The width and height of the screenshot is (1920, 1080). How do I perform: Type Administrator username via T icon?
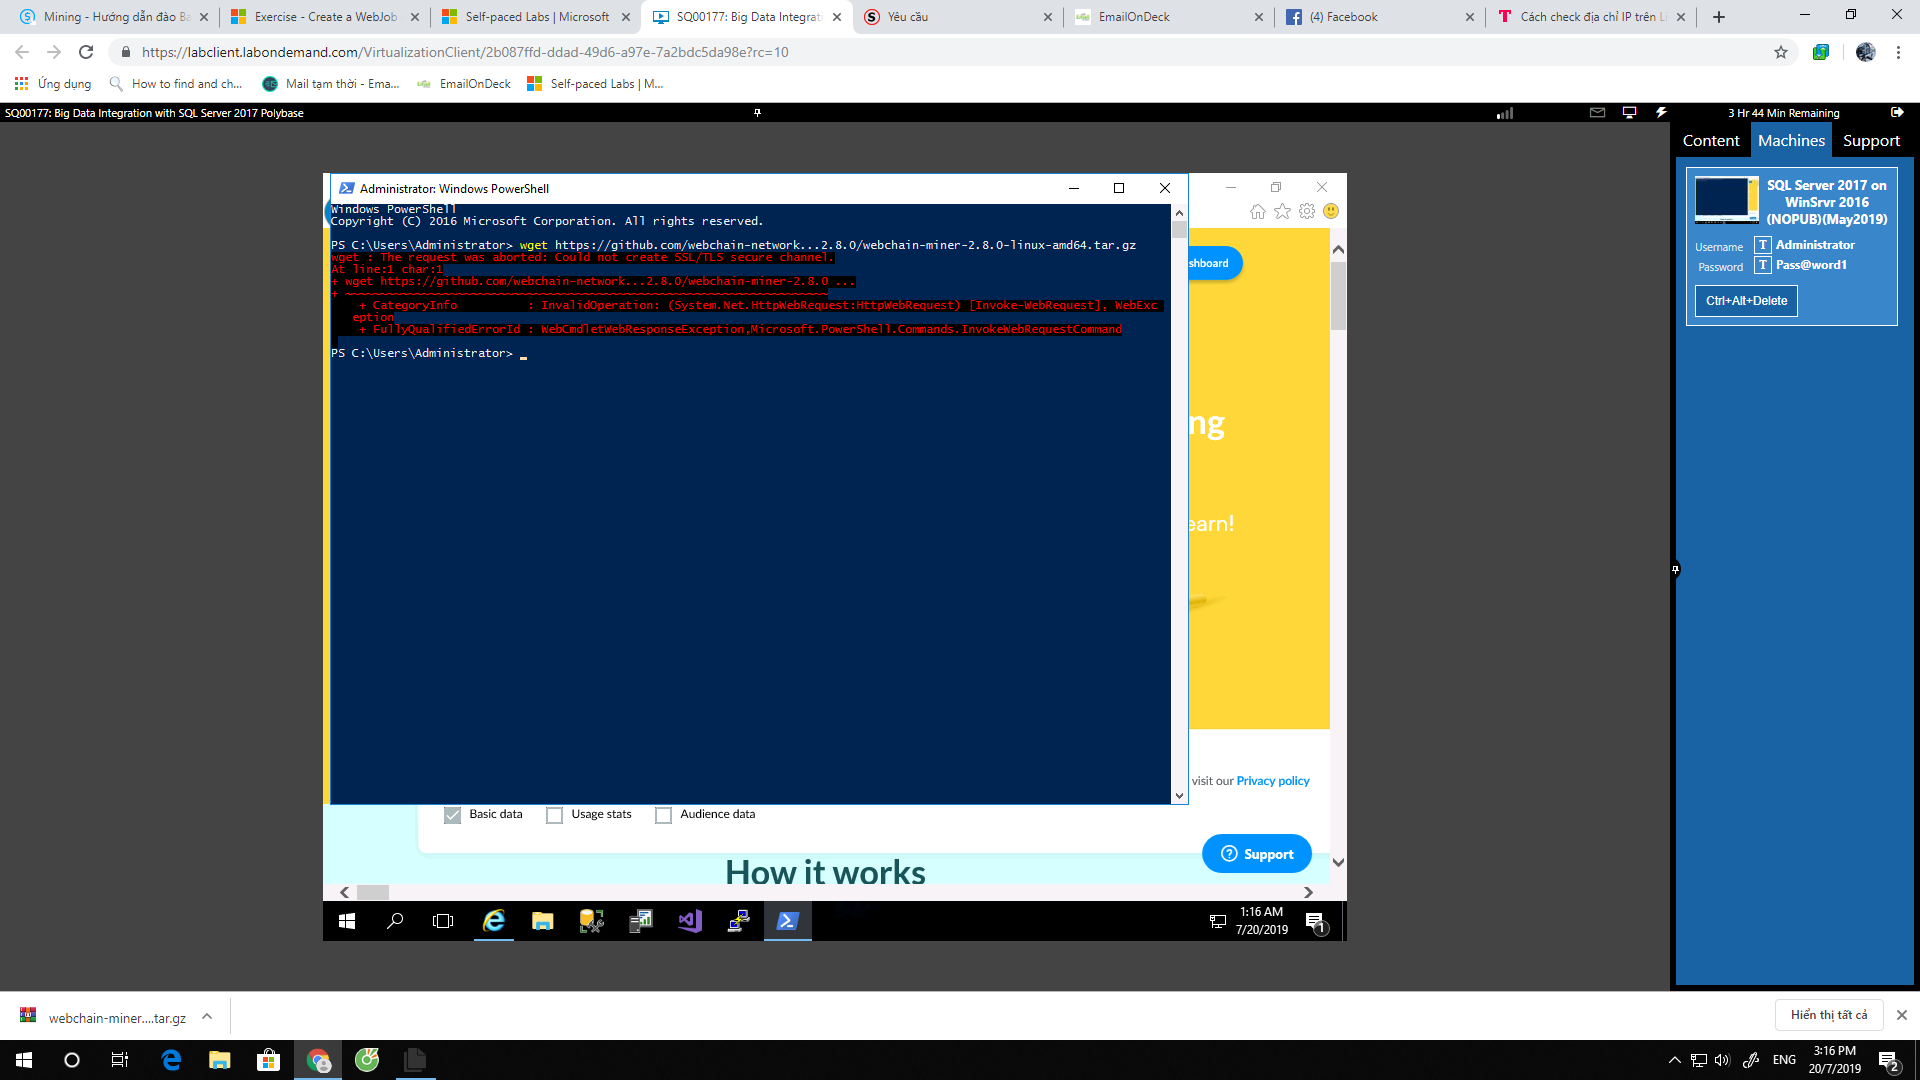(x=1763, y=245)
